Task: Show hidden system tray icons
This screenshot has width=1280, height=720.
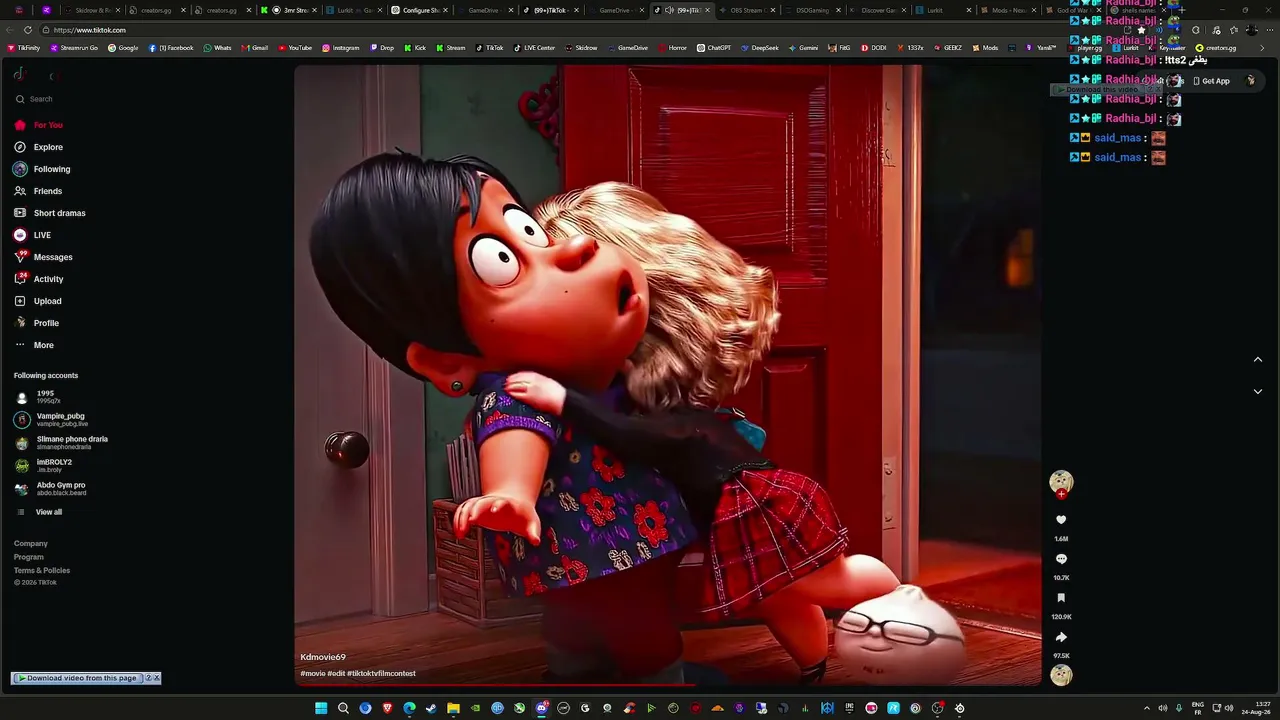Action: 1146,708
